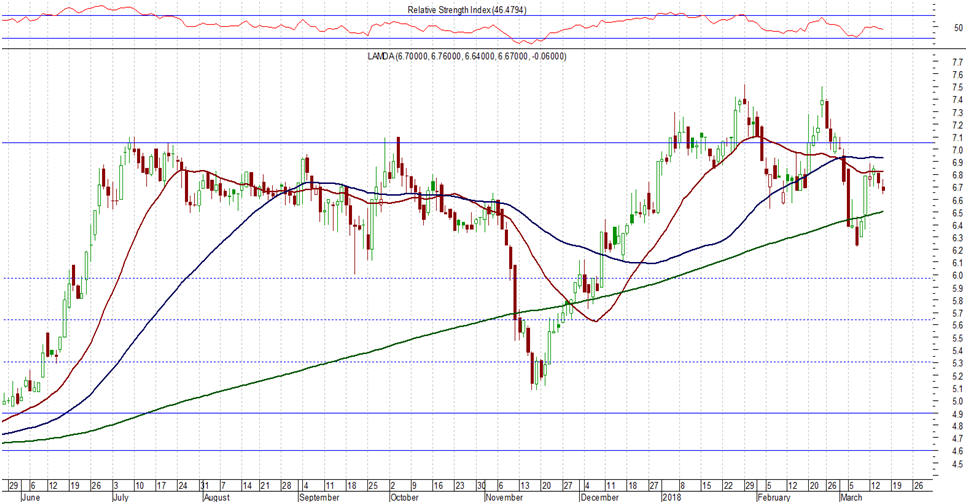This screenshot has height=504, width=968.
Task: Click the date label 25 in September
Action: click(x=372, y=486)
